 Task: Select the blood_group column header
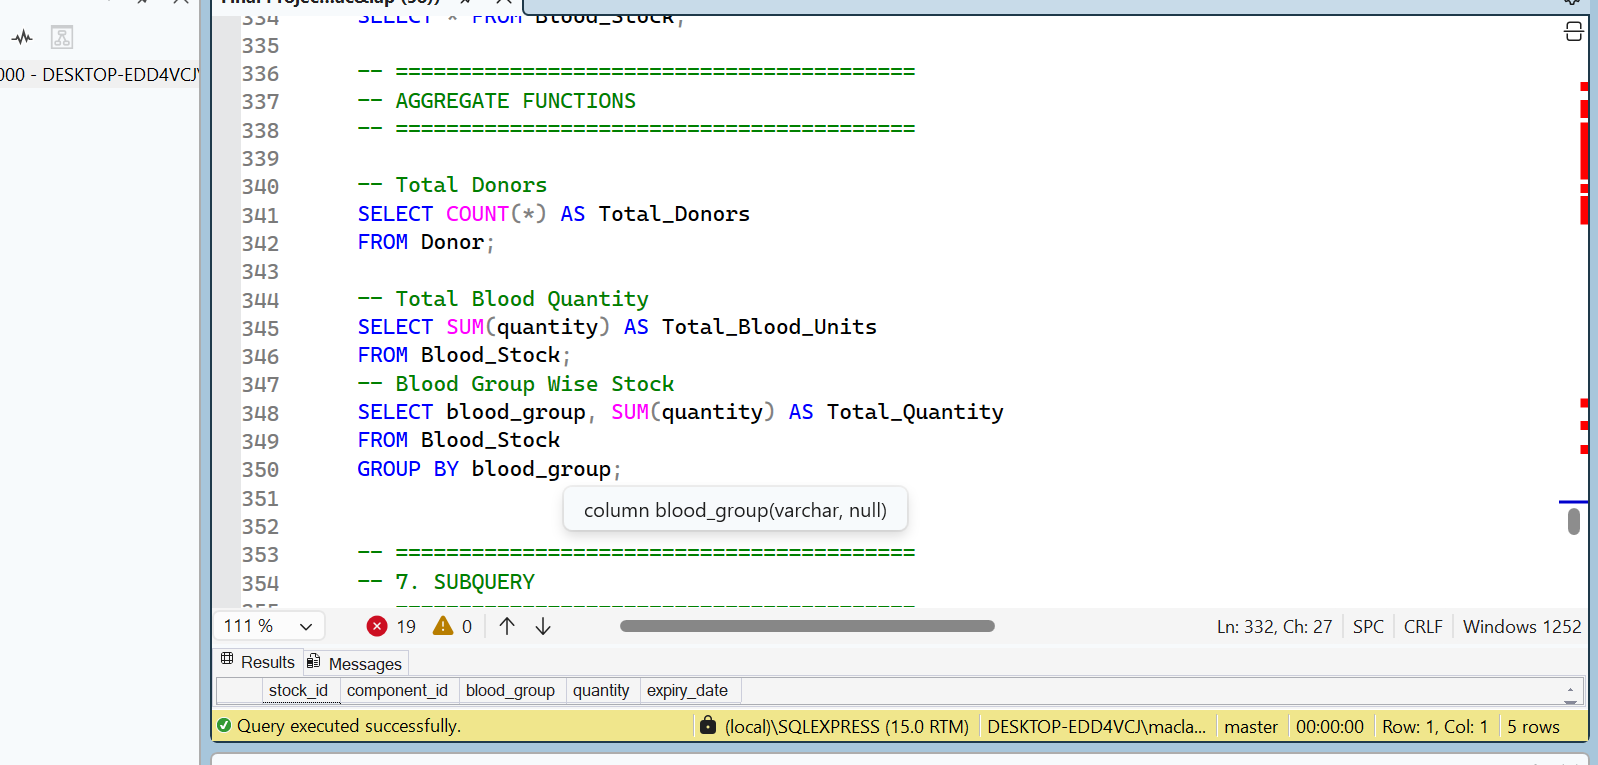click(x=510, y=691)
